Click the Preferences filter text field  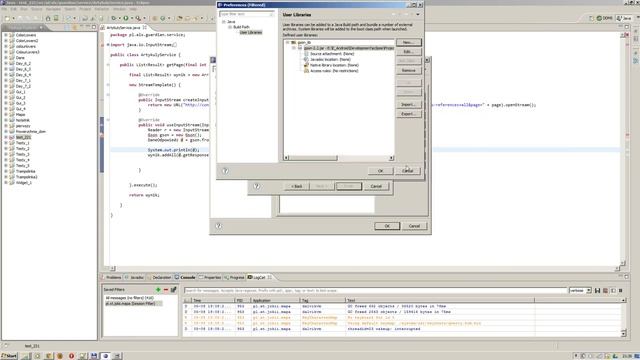tap(247, 14)
